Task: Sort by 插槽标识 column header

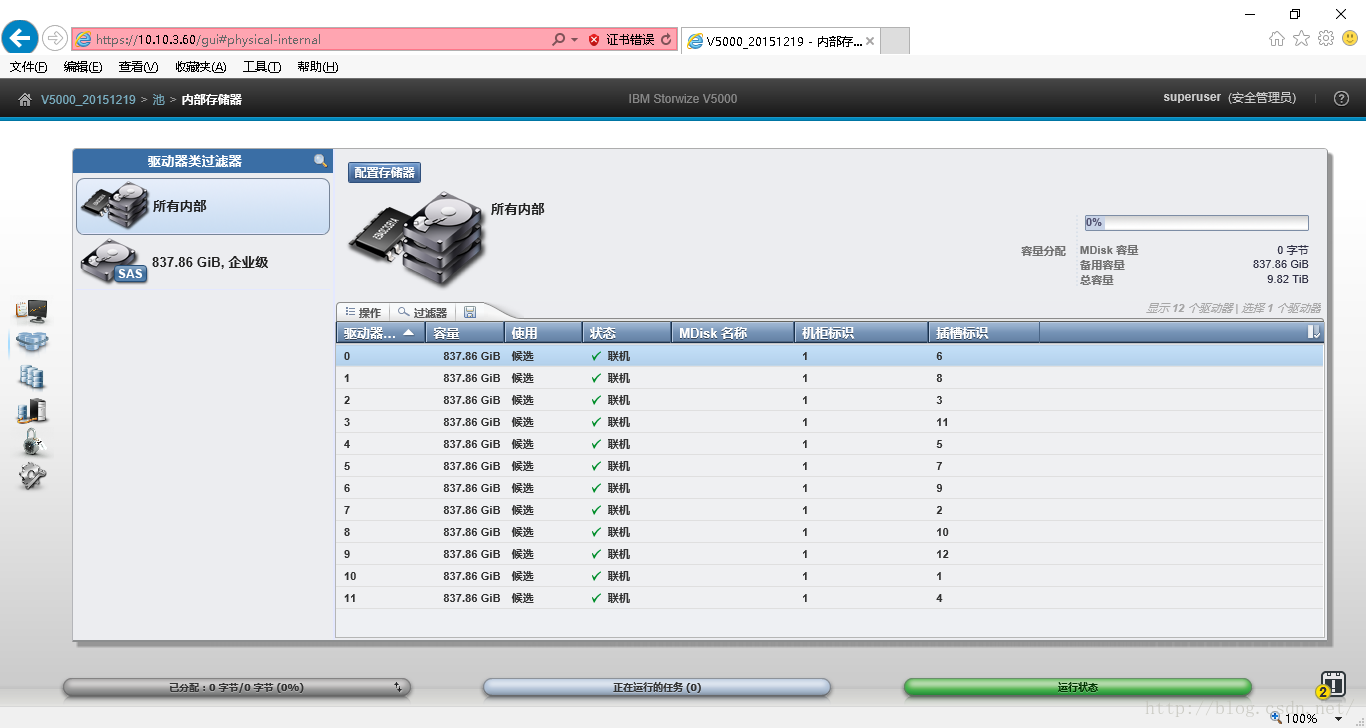Action: coord(984,332)
